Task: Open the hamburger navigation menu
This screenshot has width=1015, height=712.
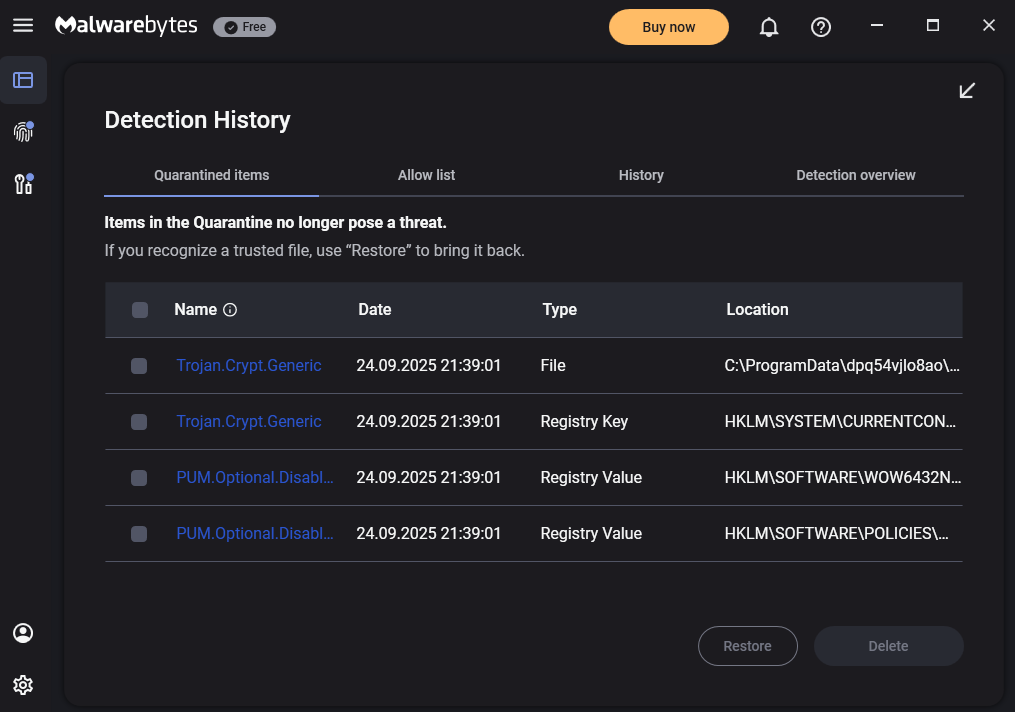Action: [x=23, y=26]
